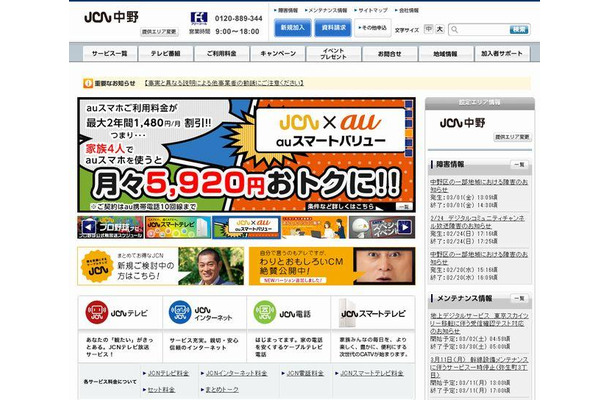Set font size to 中
Image resolution: width=610 pixels, height=400 pixels.
click(x=428, y=29)
